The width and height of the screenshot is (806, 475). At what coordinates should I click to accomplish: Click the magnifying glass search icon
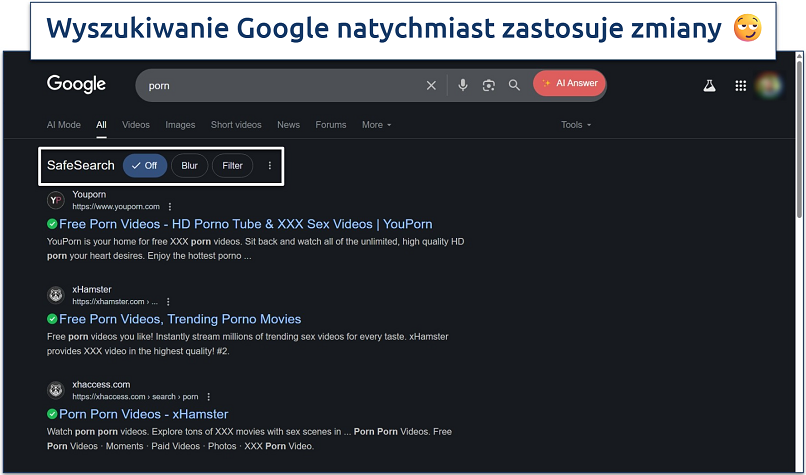[x=514, y=86]
